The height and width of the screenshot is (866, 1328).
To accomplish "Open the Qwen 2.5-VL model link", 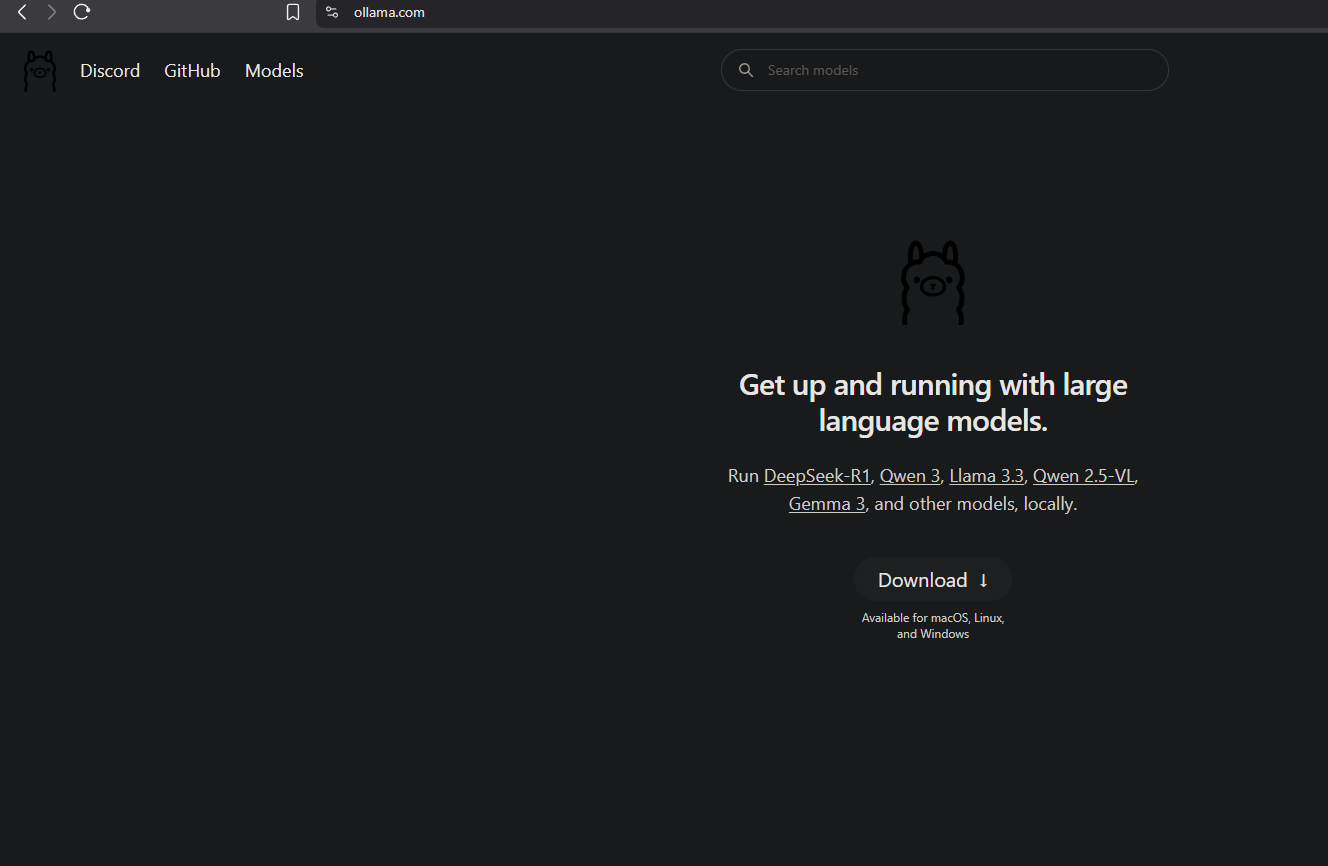I will click(x=1084, y=476).
